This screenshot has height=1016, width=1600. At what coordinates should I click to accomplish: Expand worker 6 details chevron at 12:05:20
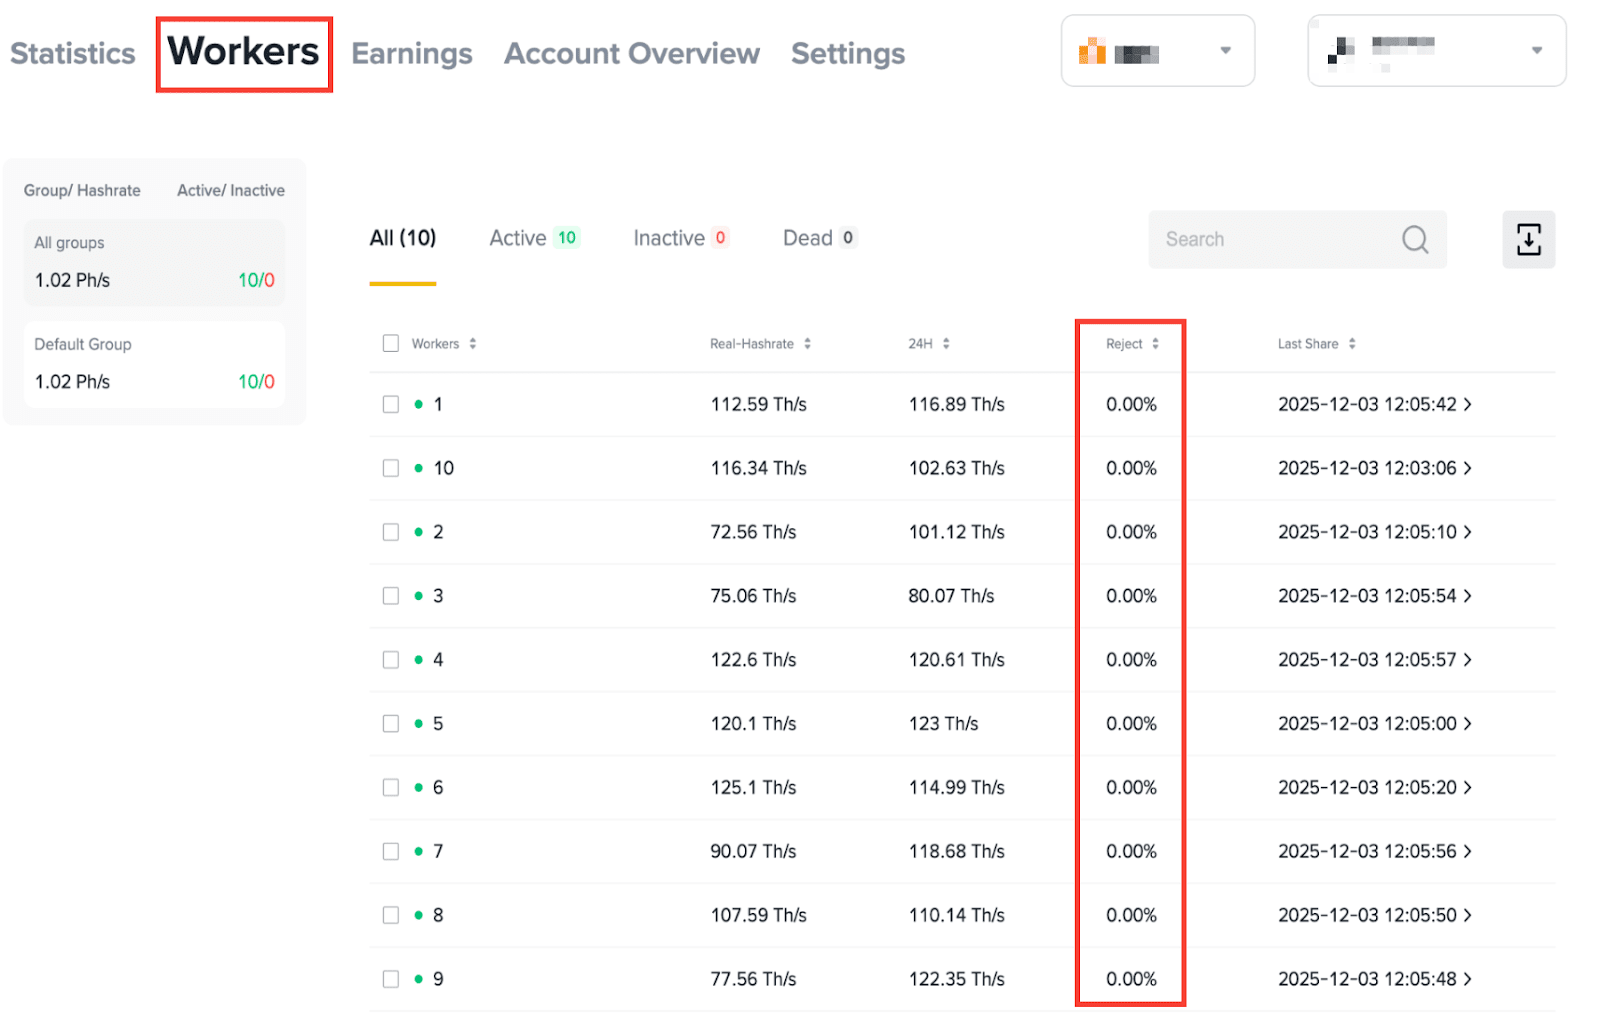[x=1468, y=788]
